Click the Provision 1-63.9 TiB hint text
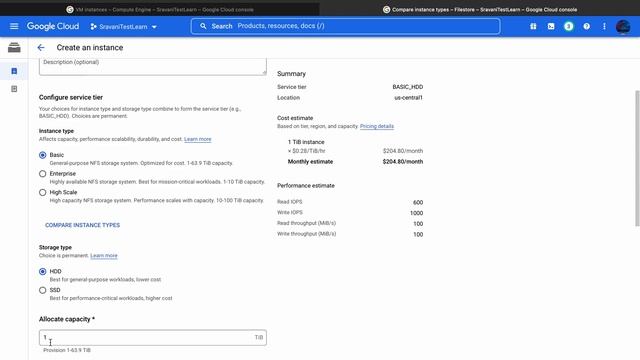640x360 pixels. click(x=67, y=350)
